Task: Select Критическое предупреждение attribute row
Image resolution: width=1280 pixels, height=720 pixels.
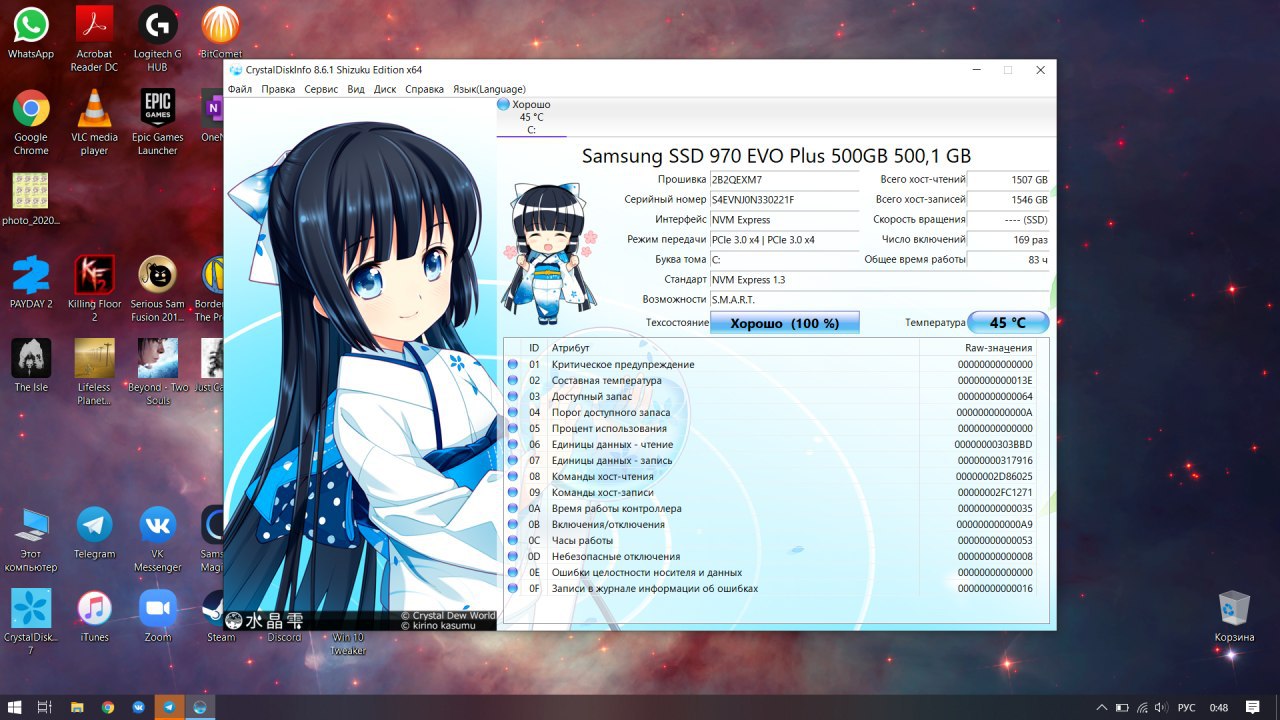Action: click(x=771, y=365)
